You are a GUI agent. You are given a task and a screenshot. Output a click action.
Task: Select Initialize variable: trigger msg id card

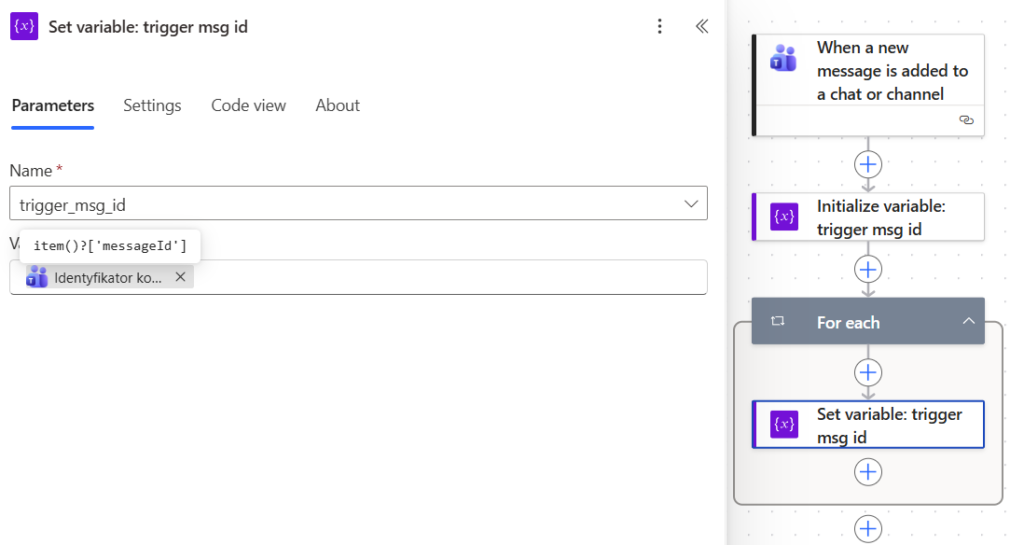coord(869,217)
